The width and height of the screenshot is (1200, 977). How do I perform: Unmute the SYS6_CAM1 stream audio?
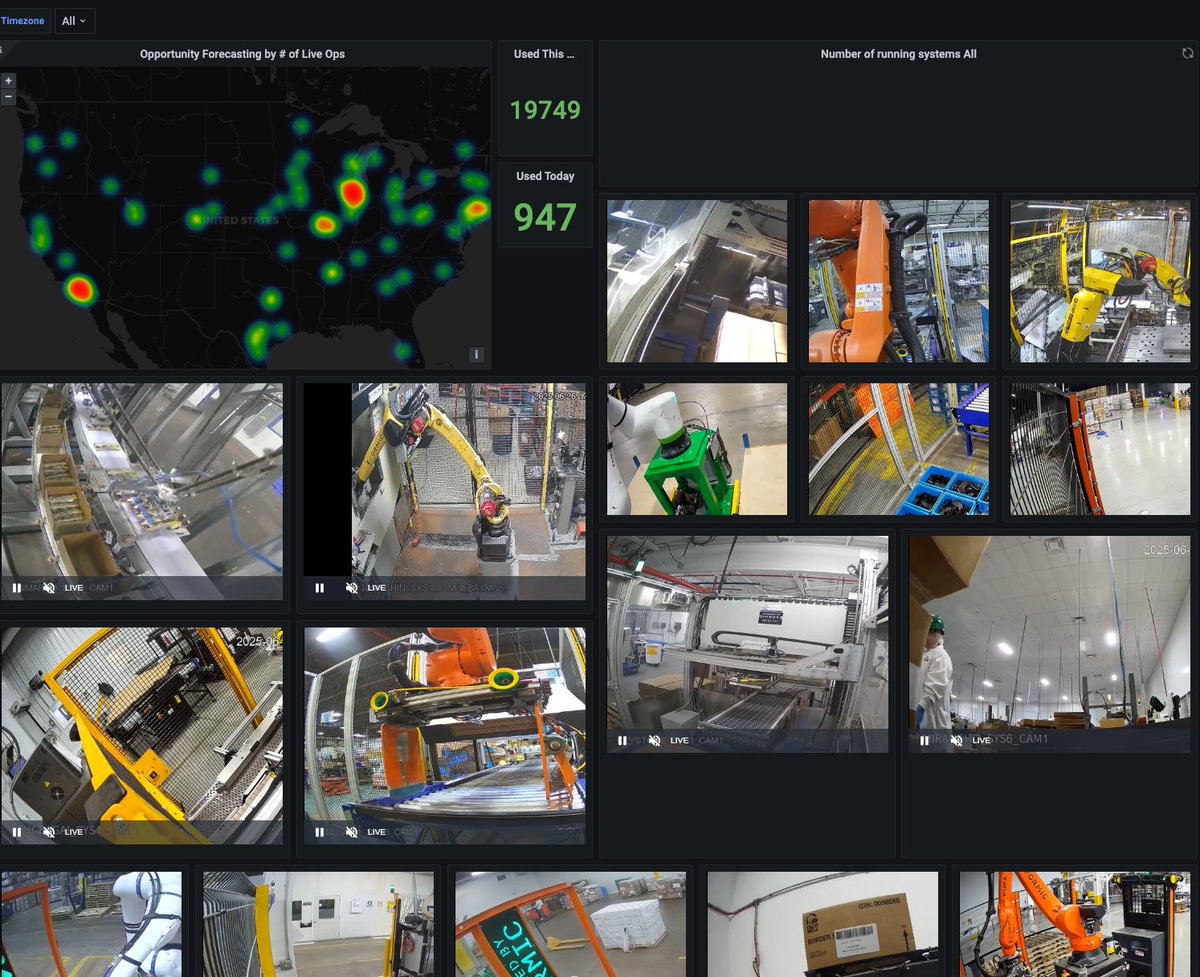click(x=955, y=740)
